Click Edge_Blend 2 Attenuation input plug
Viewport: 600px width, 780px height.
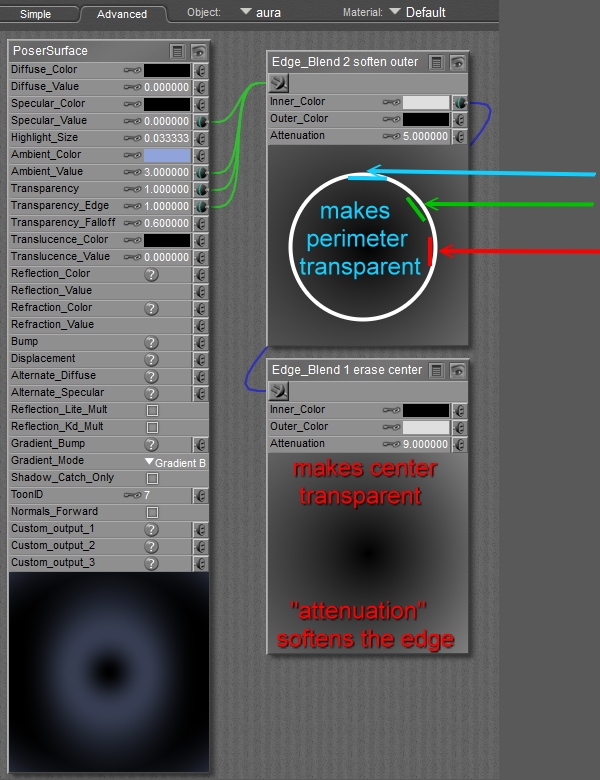460,136
